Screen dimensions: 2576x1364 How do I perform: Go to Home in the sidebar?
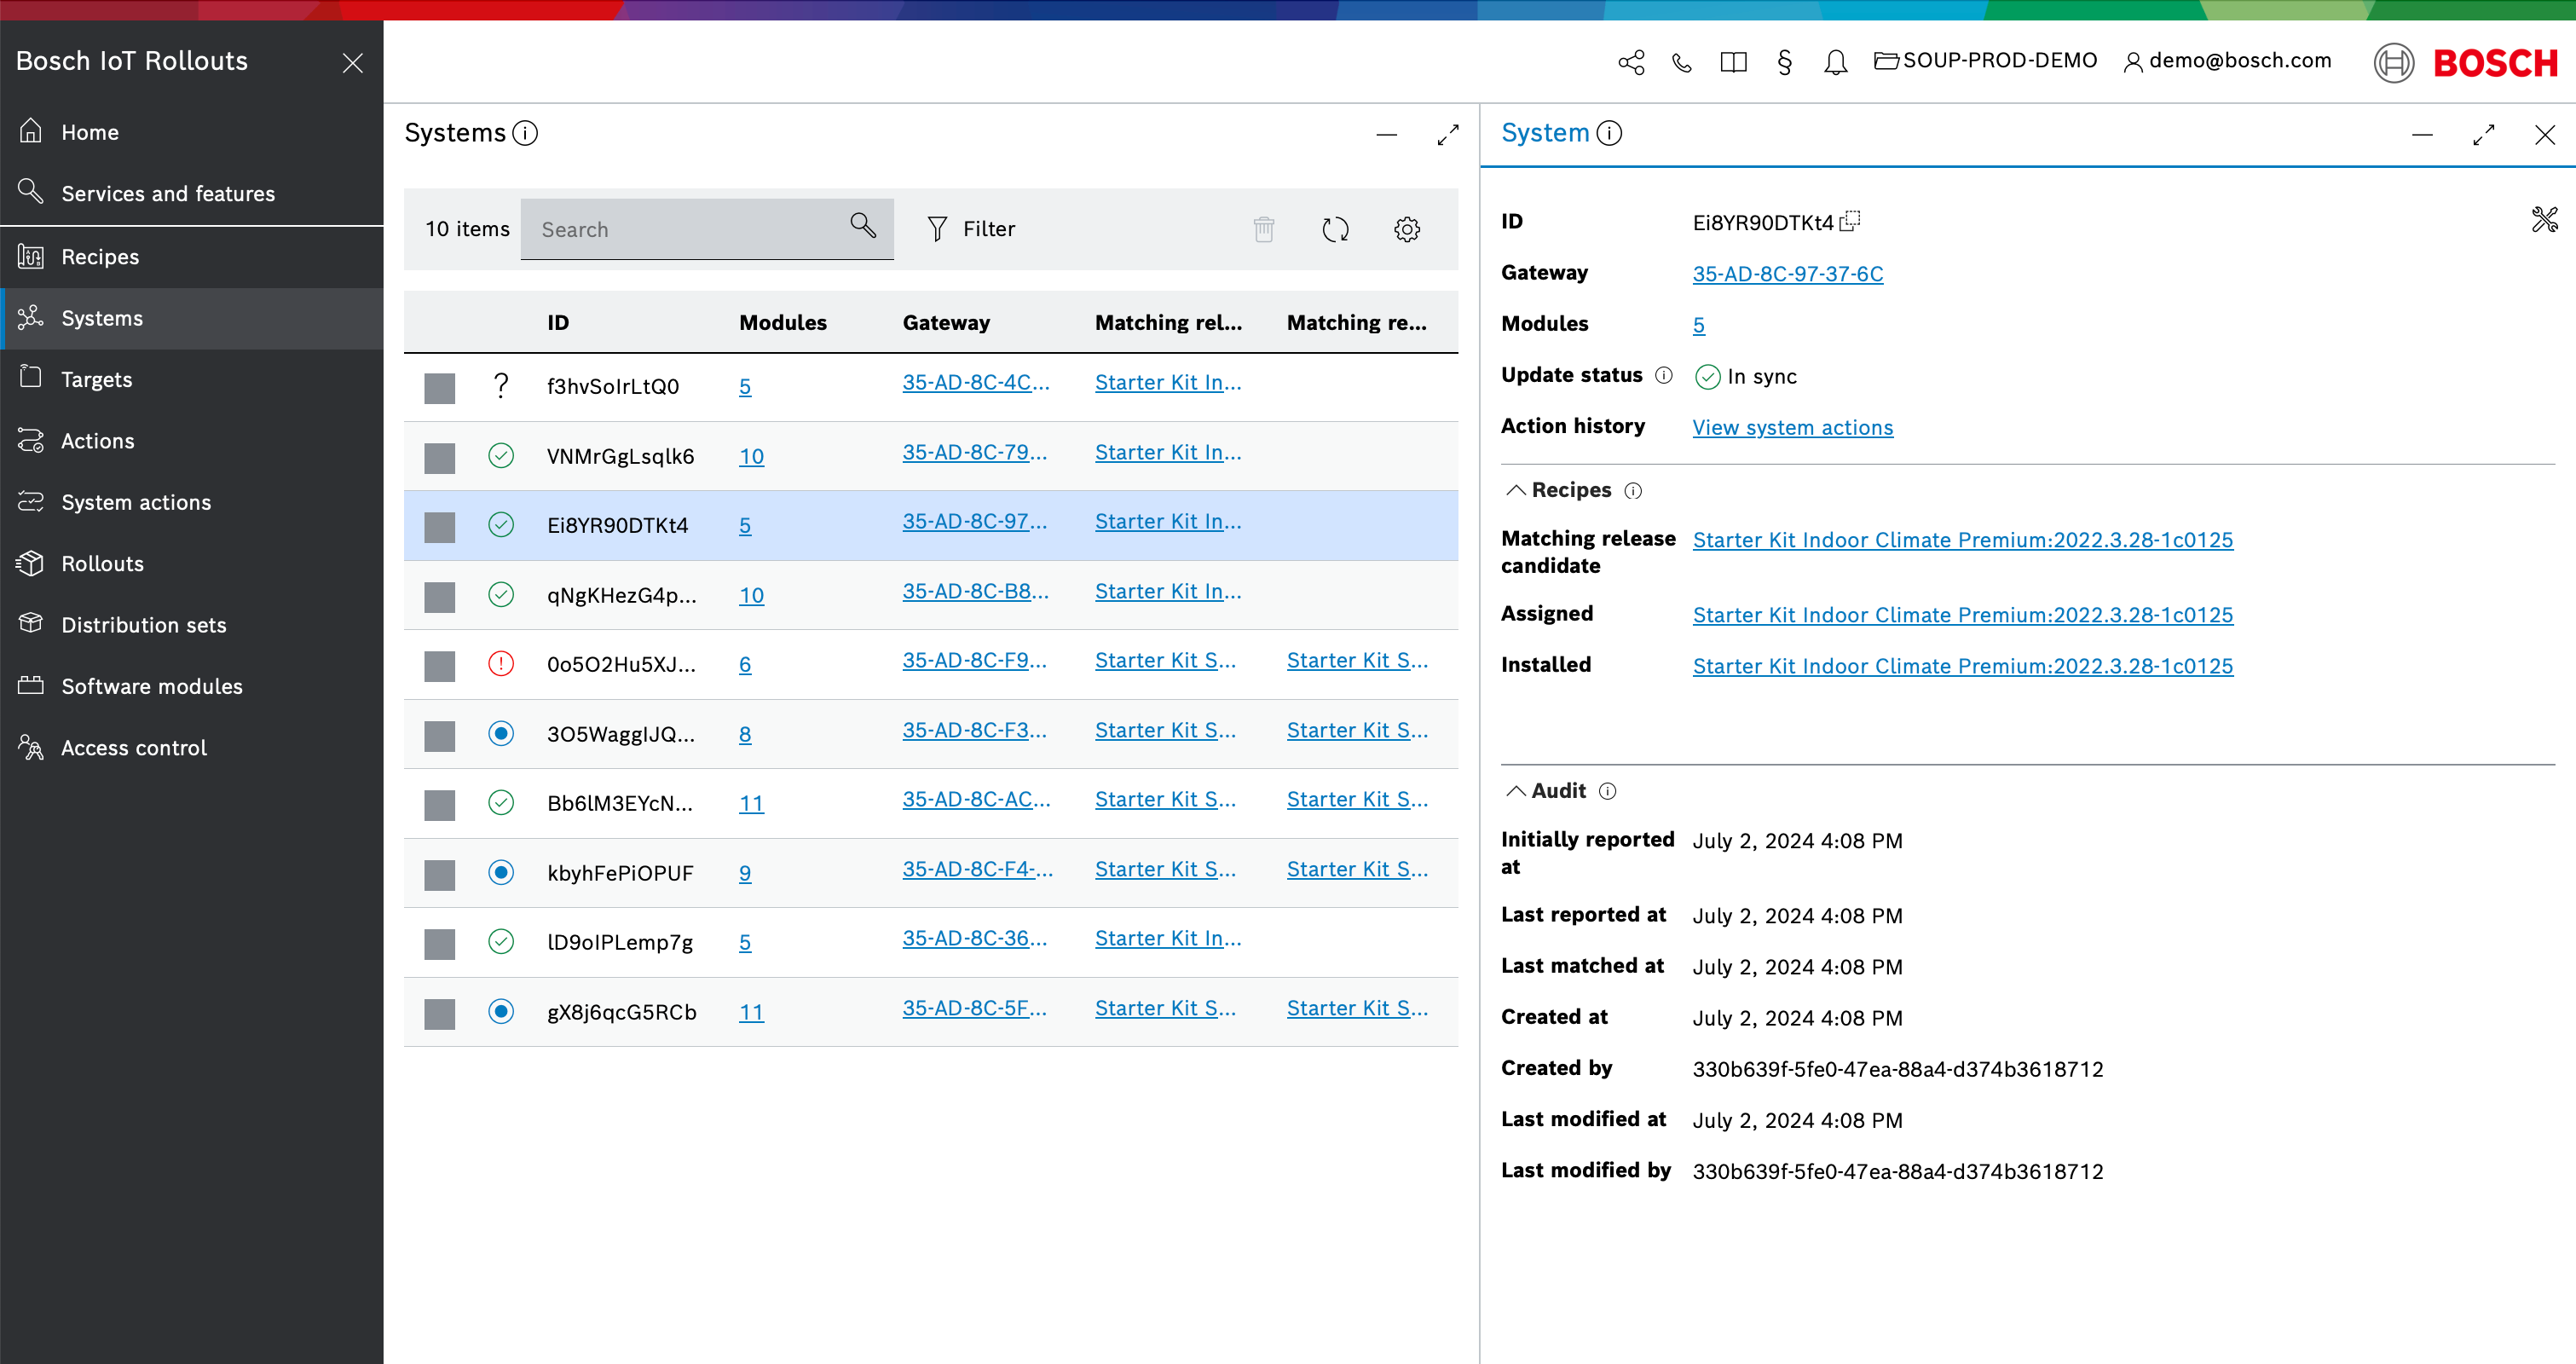click(x=192, y=132)
